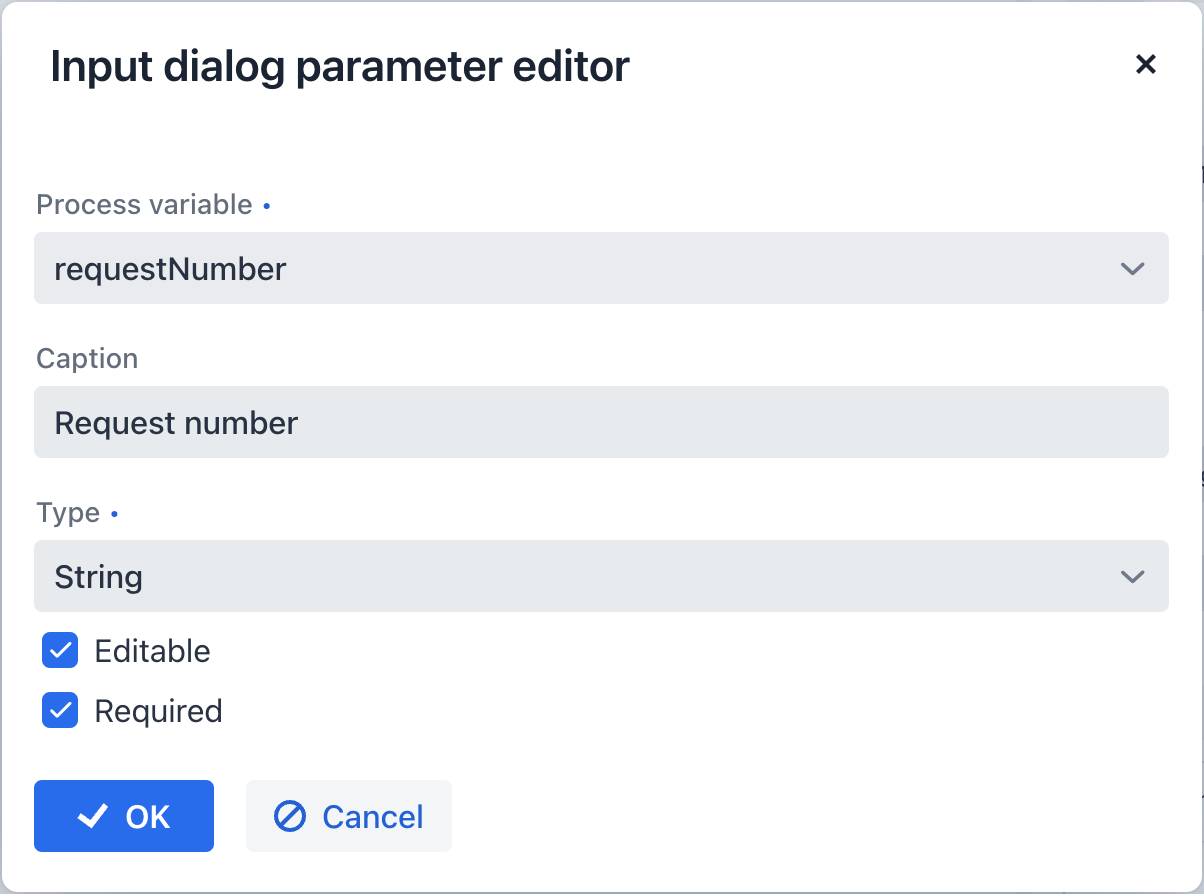This screenshot has width=1204, height=894.
Task: Click the Process variable field label
Action: point(144,205)
